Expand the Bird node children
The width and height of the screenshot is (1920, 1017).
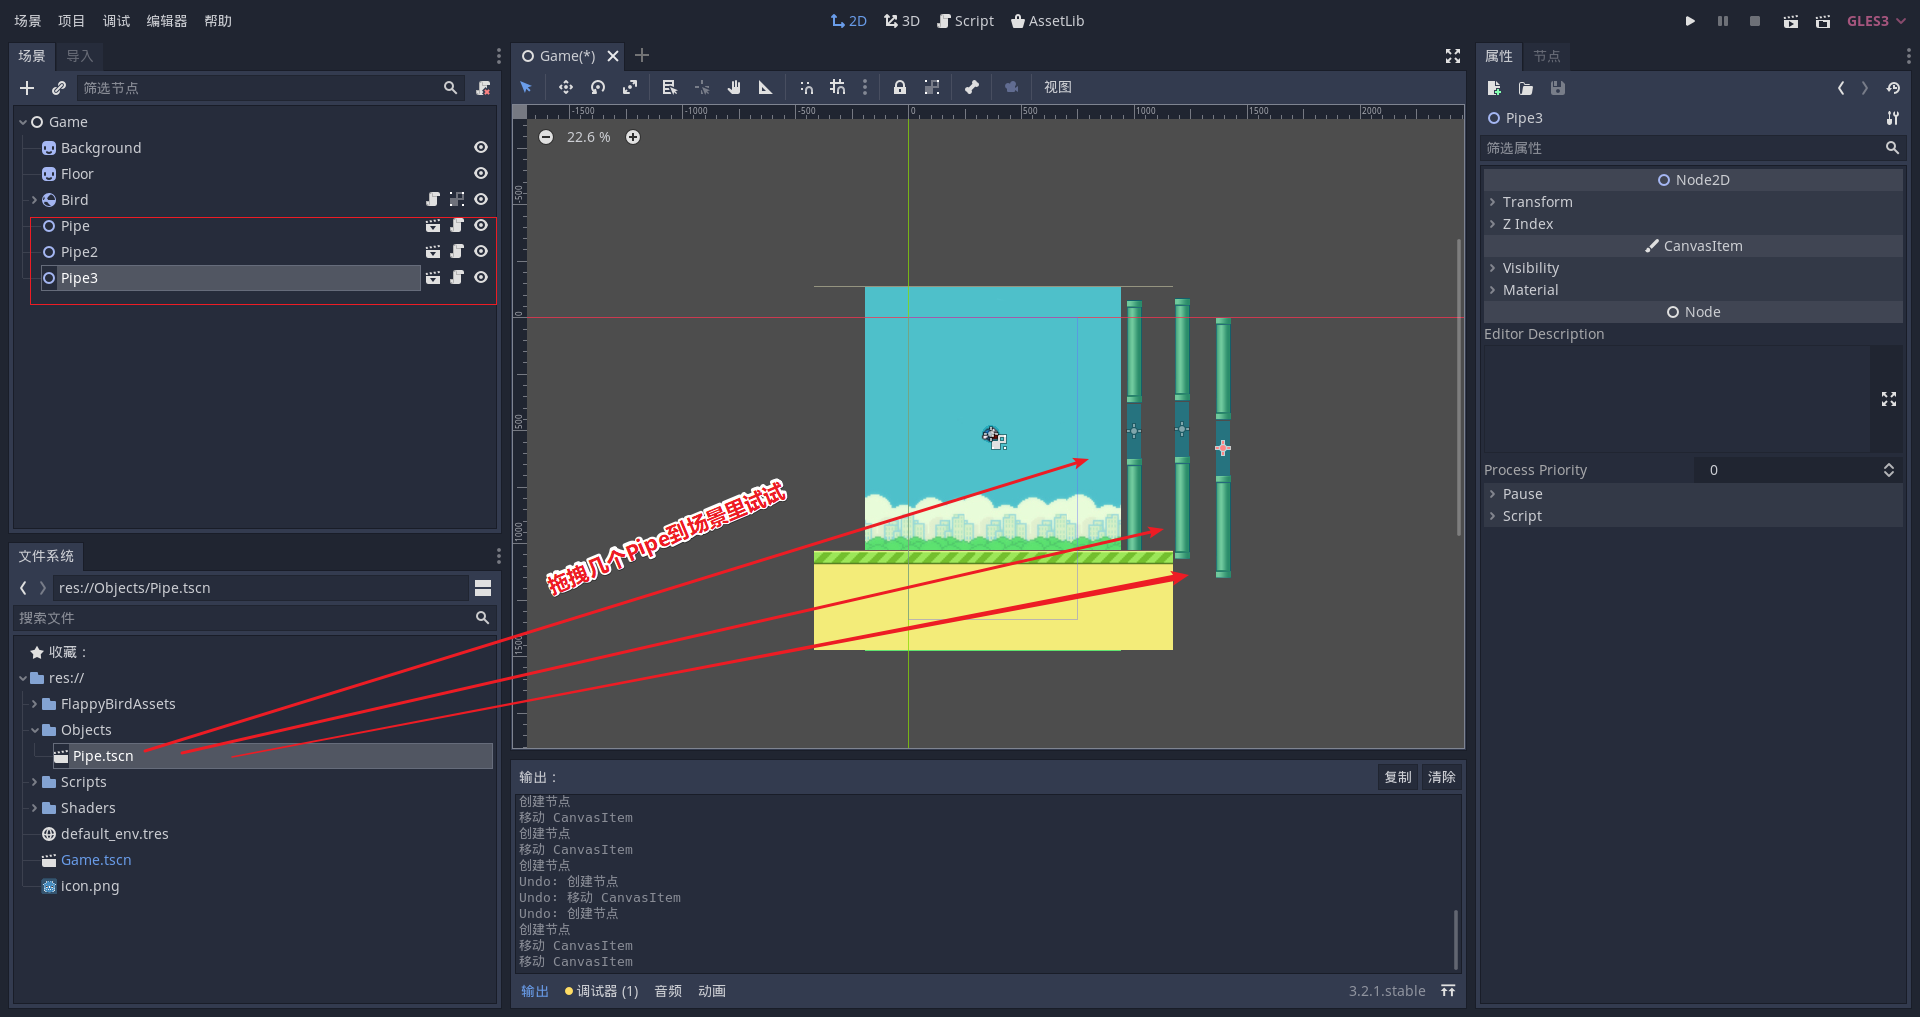(35, 200)
